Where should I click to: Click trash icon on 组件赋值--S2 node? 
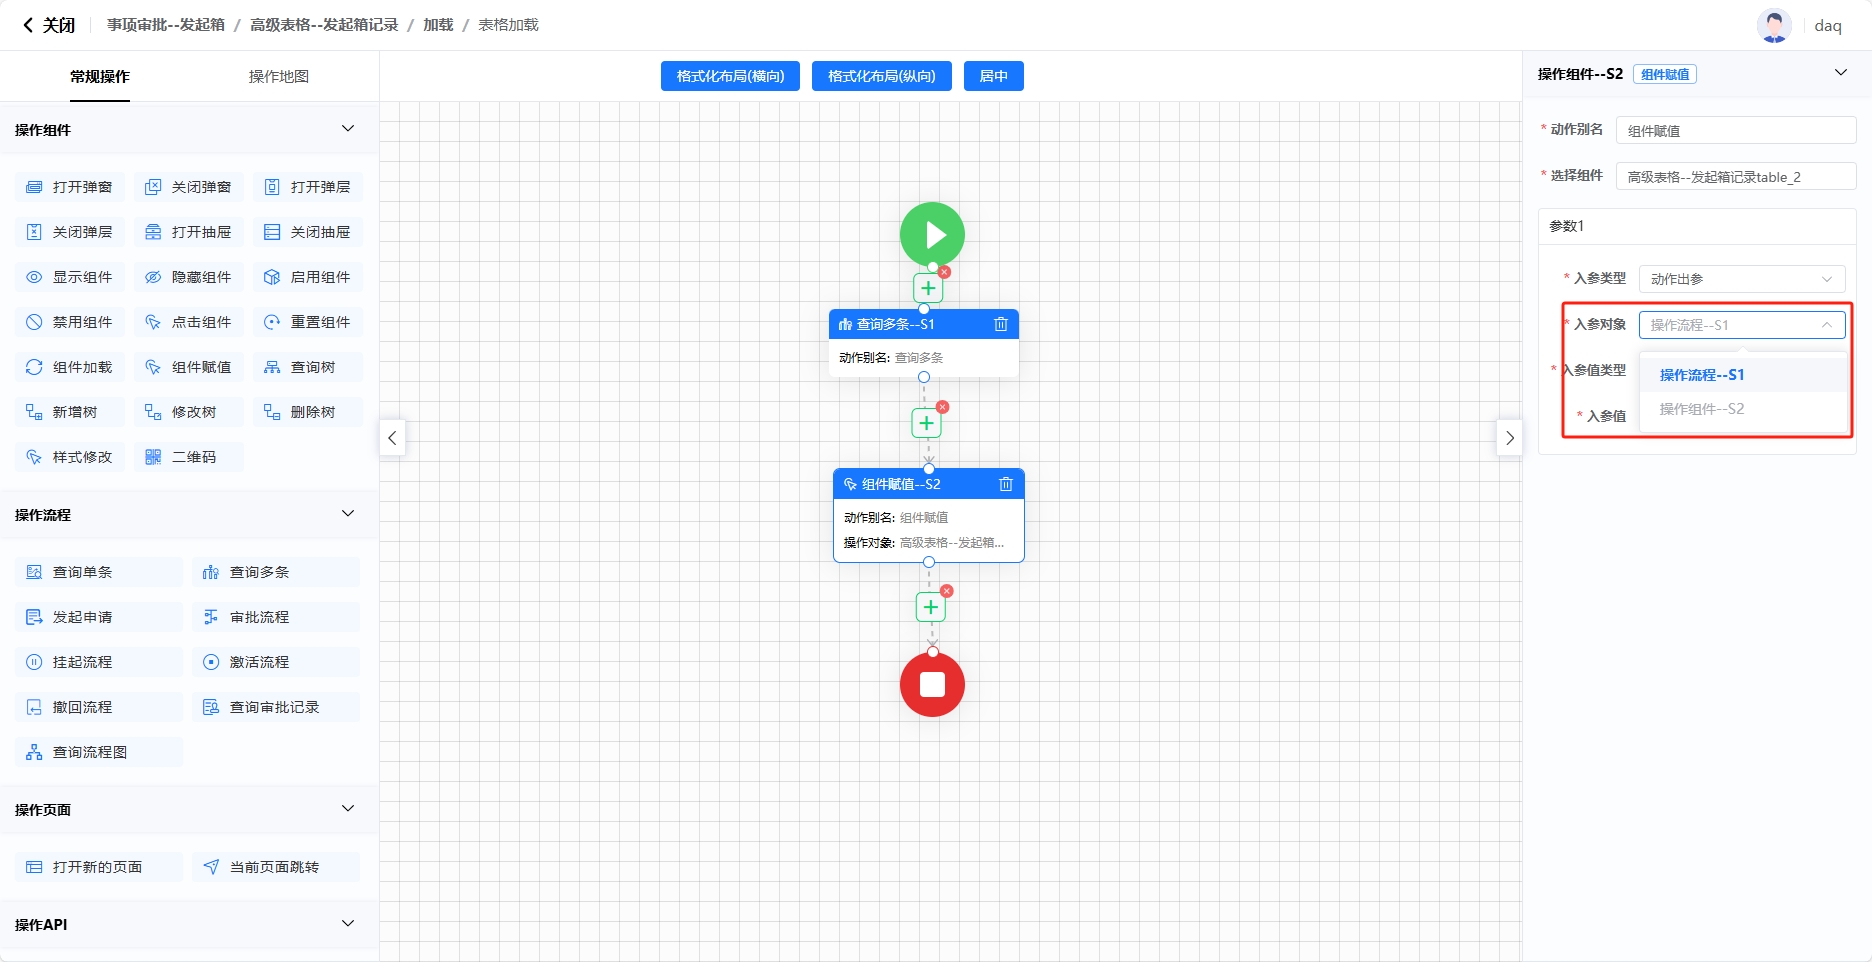1005,484
